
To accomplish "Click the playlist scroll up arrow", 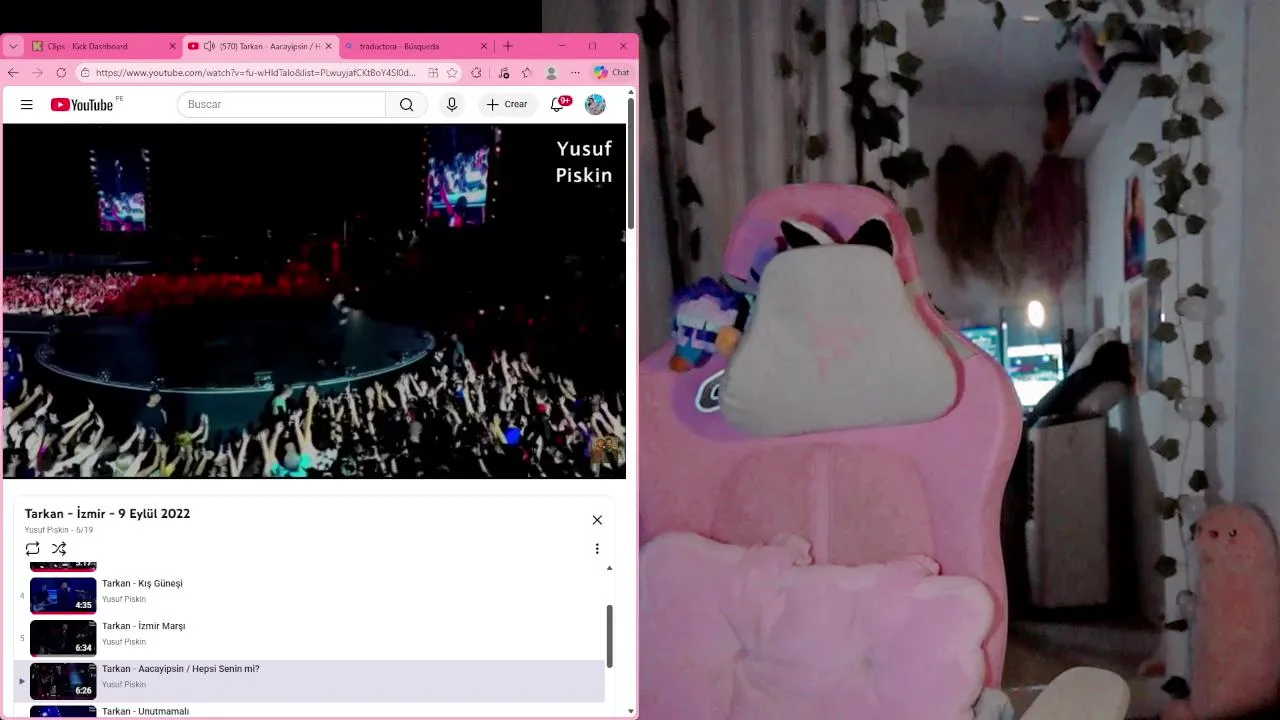I will point(609,568).
